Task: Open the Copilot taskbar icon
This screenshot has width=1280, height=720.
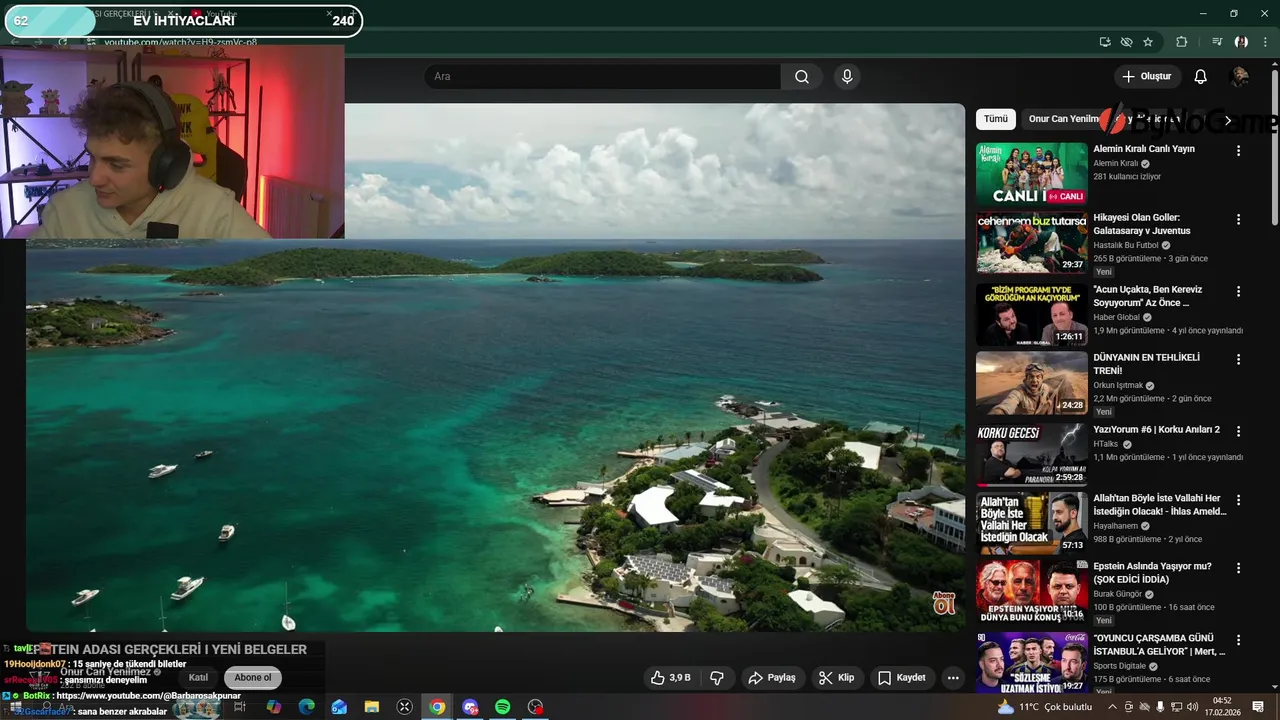Action: tap(274, 707)
